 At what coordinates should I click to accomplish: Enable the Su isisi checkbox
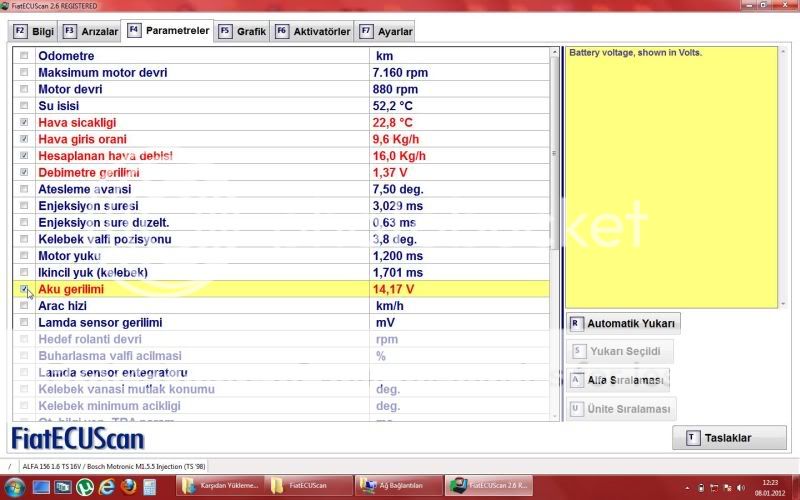coord(24,106)
